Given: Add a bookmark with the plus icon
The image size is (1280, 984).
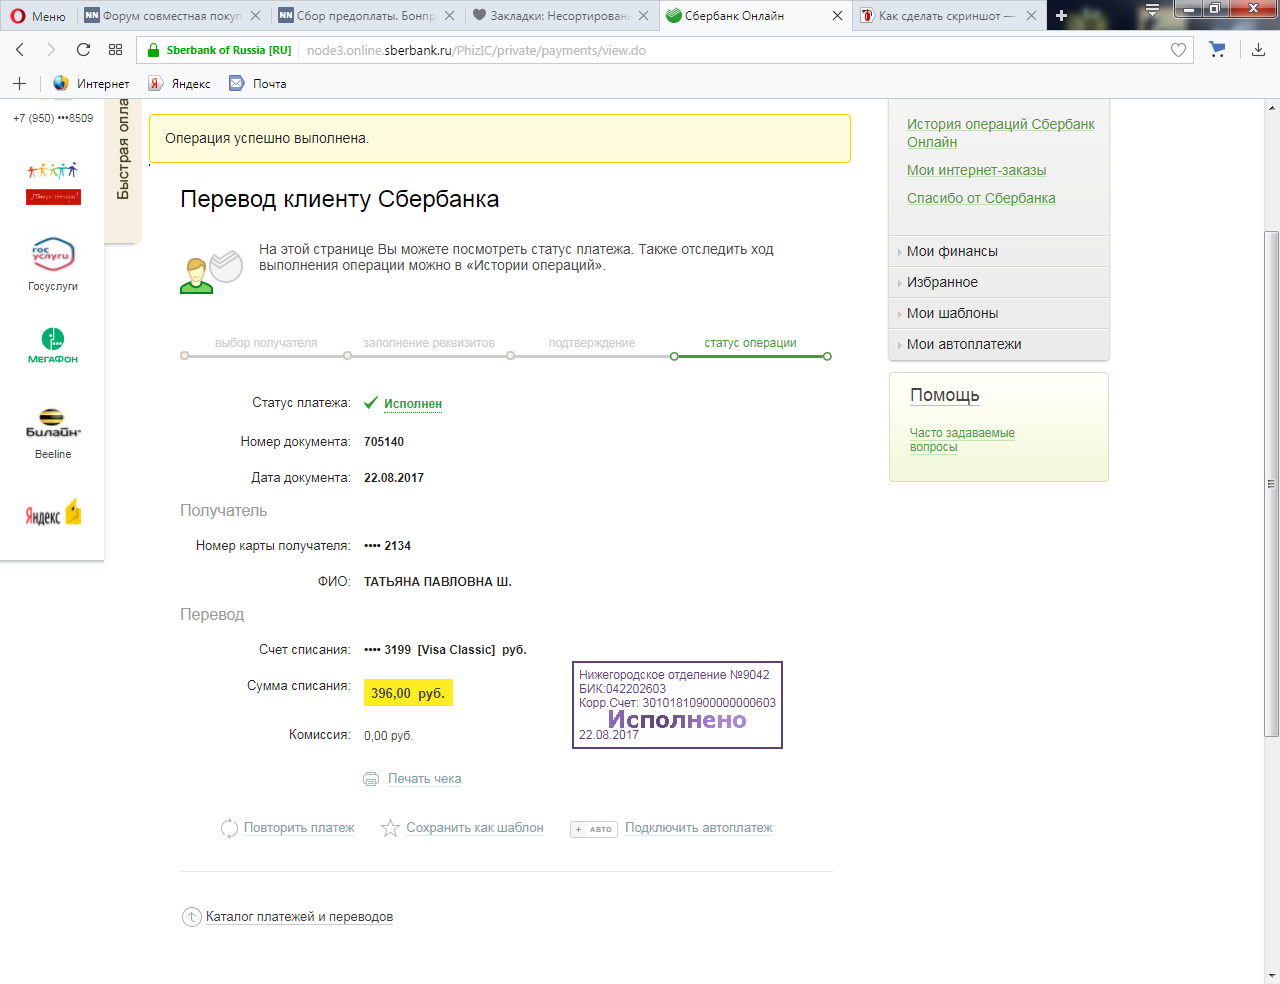Looking at the screenshot, I should [x=19, y=84].
